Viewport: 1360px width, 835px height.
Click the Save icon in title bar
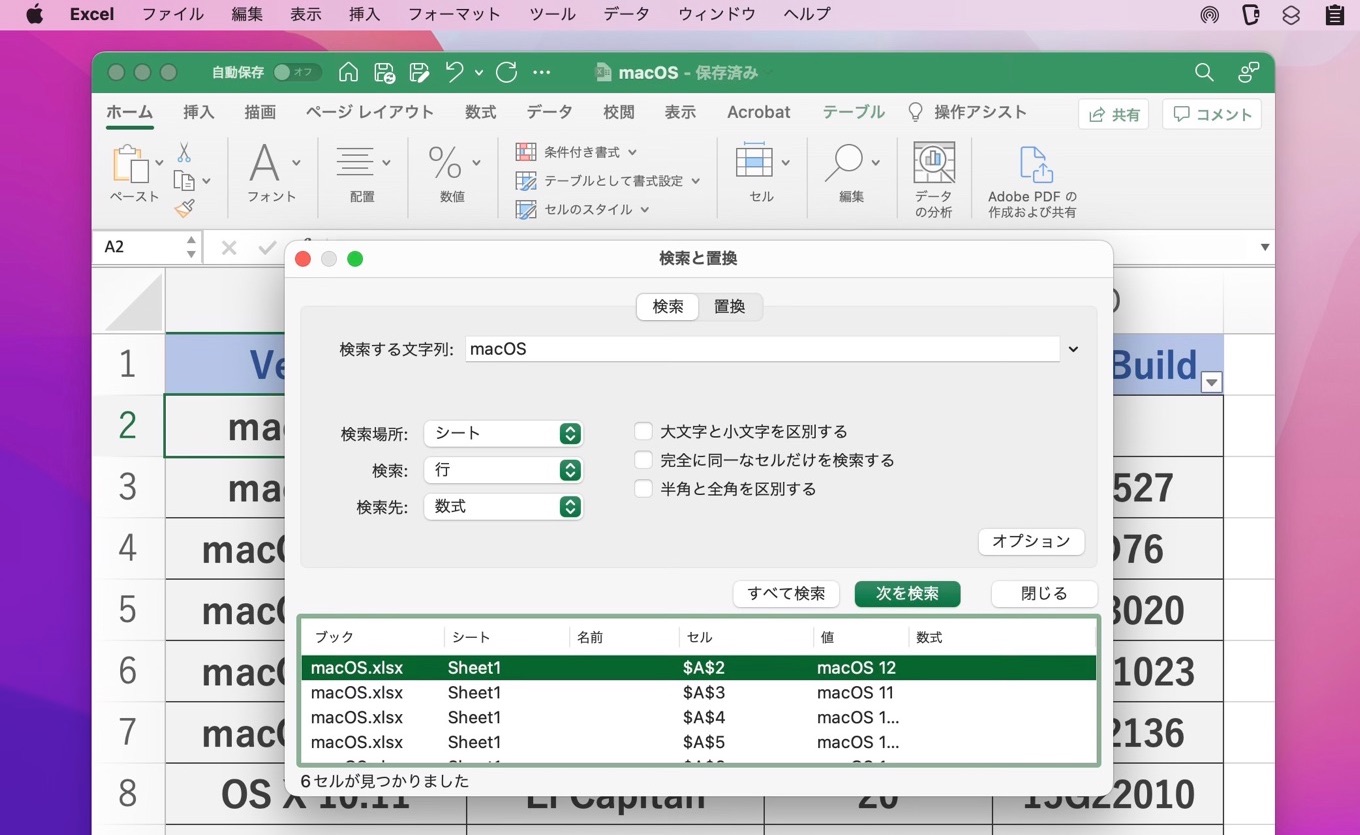tap(384, 72)
